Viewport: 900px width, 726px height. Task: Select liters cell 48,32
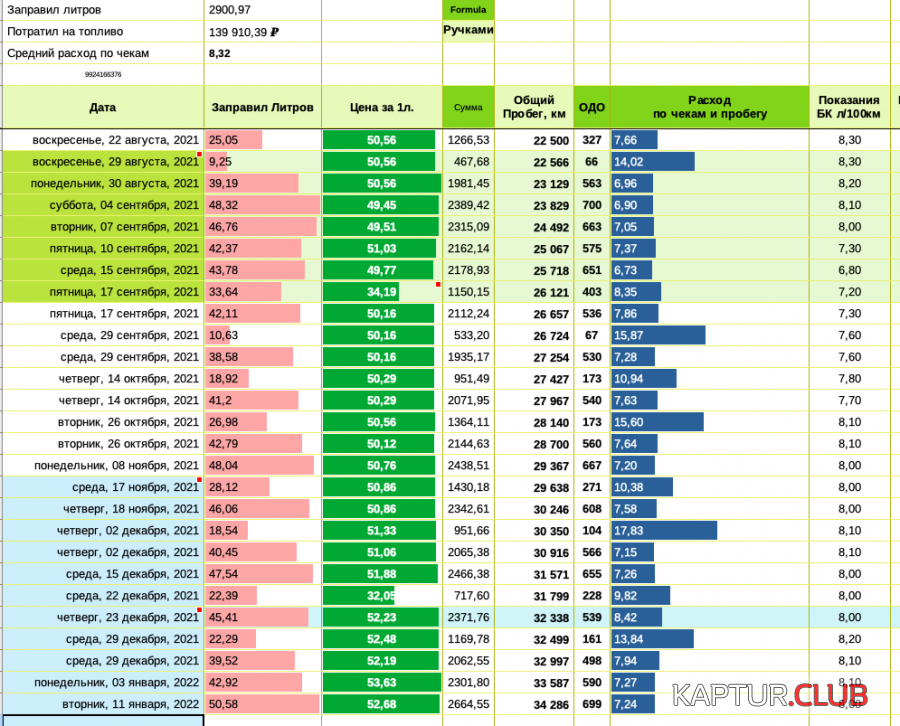tap(263, 205)
